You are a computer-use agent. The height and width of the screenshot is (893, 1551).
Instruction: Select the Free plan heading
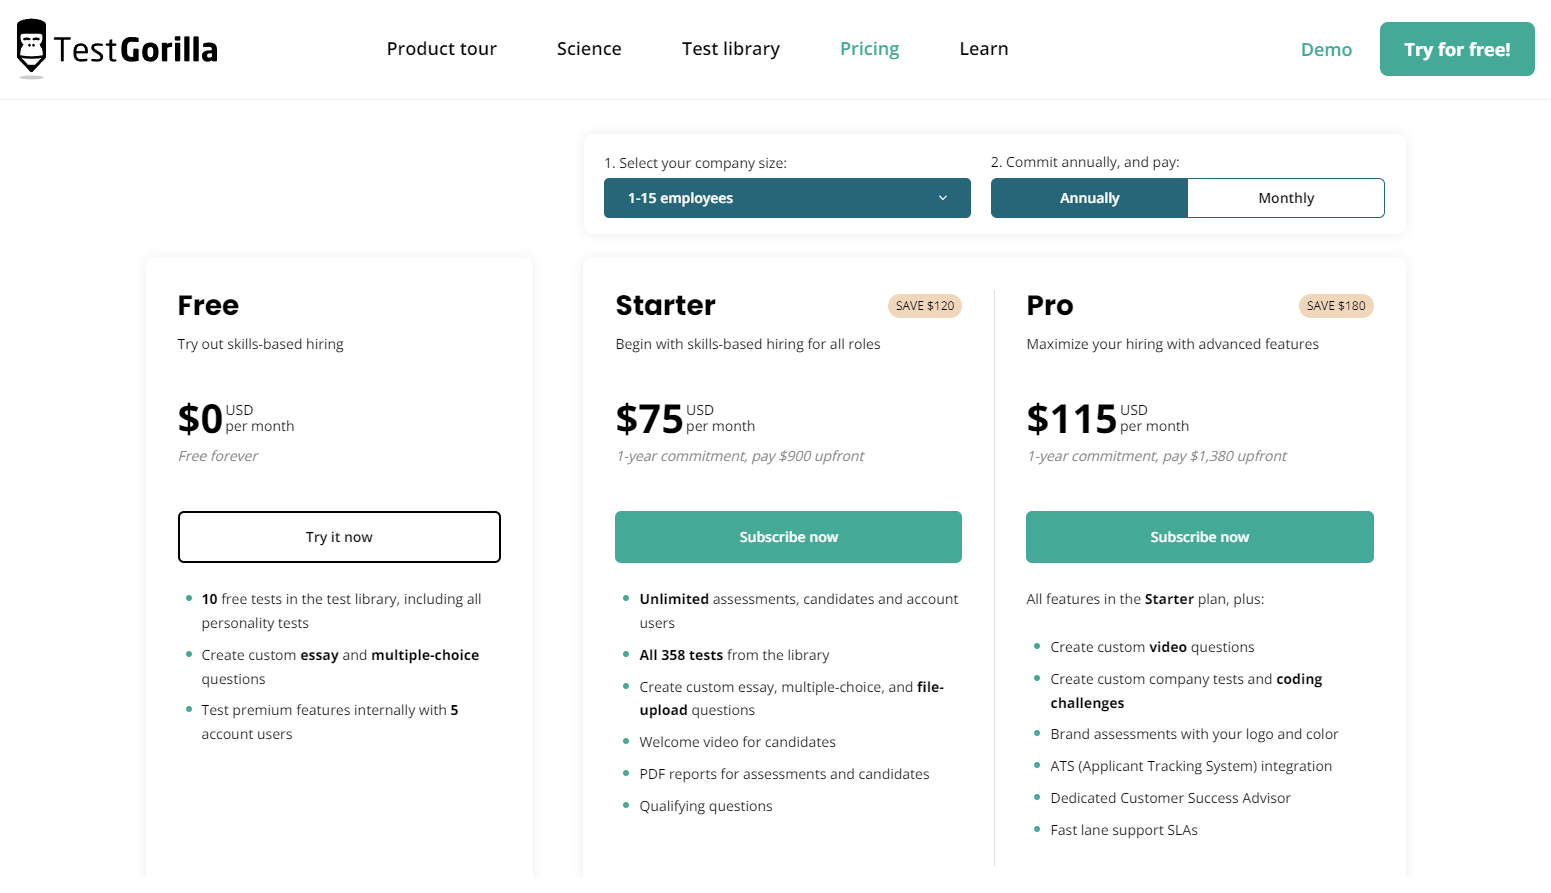pos(207,305)
